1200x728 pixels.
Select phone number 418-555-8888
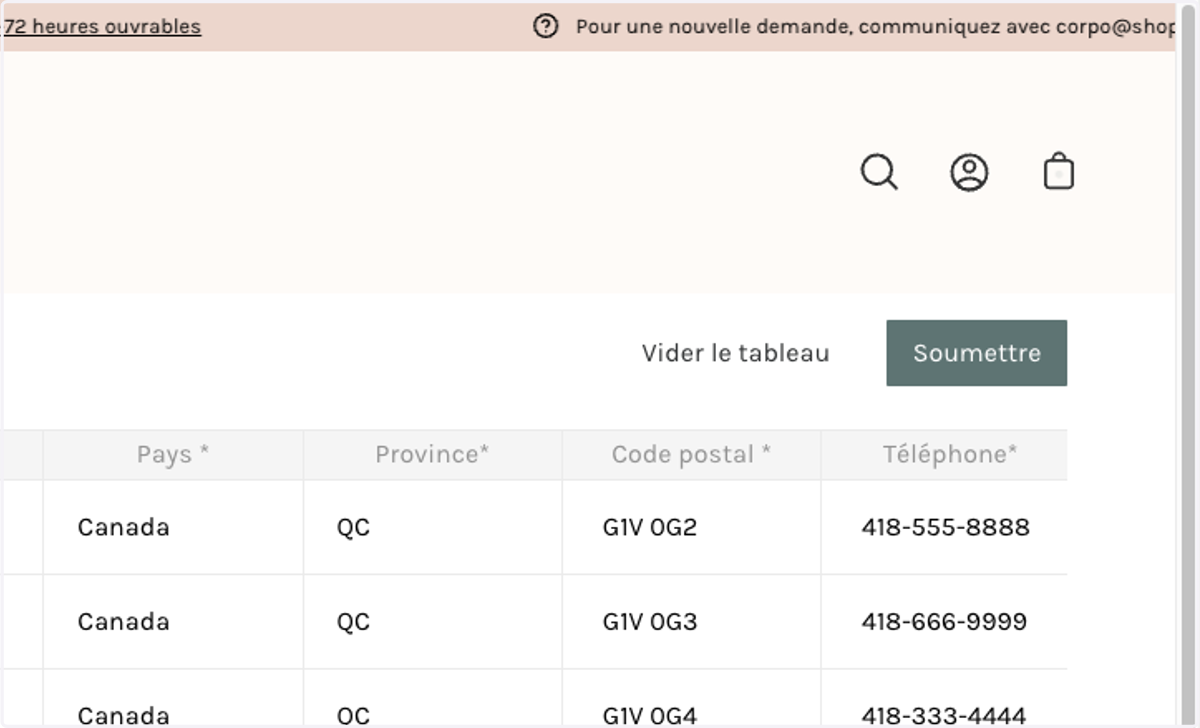944,527
